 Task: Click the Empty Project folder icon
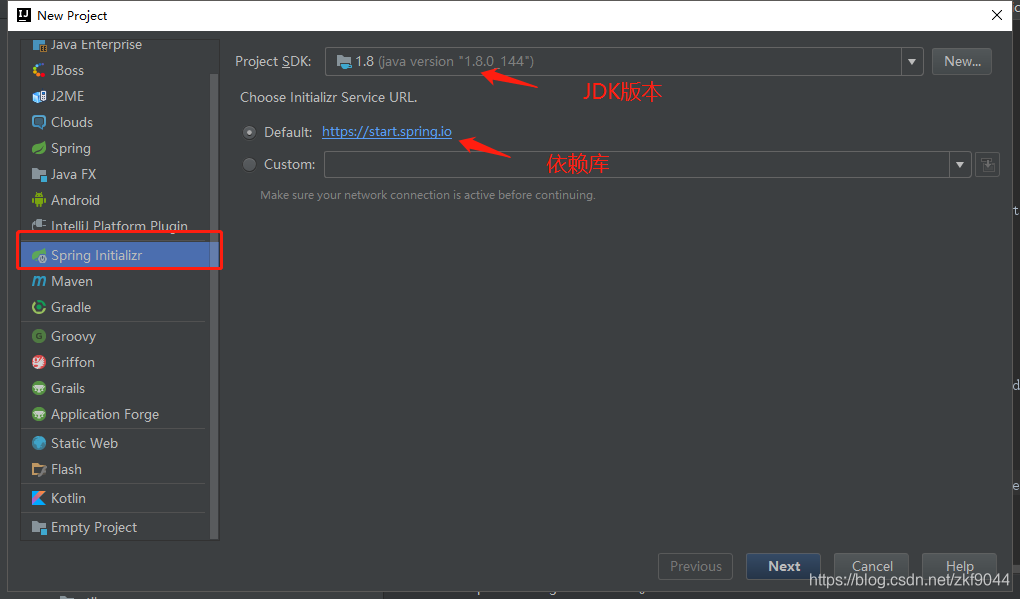(x=39, y=527)
